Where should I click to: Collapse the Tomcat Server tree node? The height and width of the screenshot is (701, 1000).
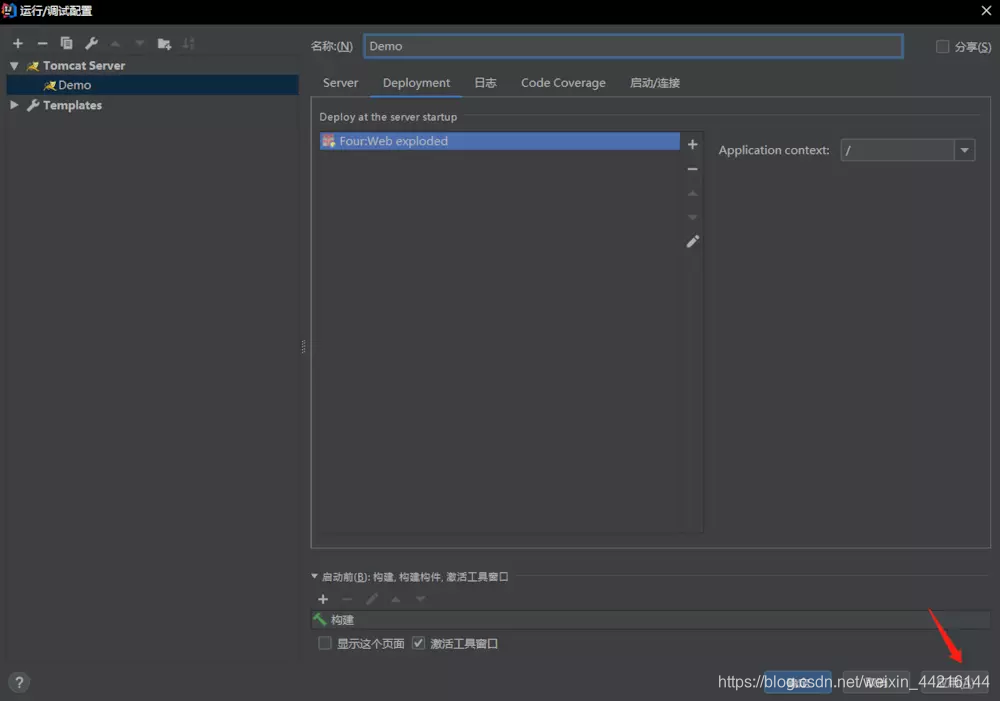click(14, 66)
